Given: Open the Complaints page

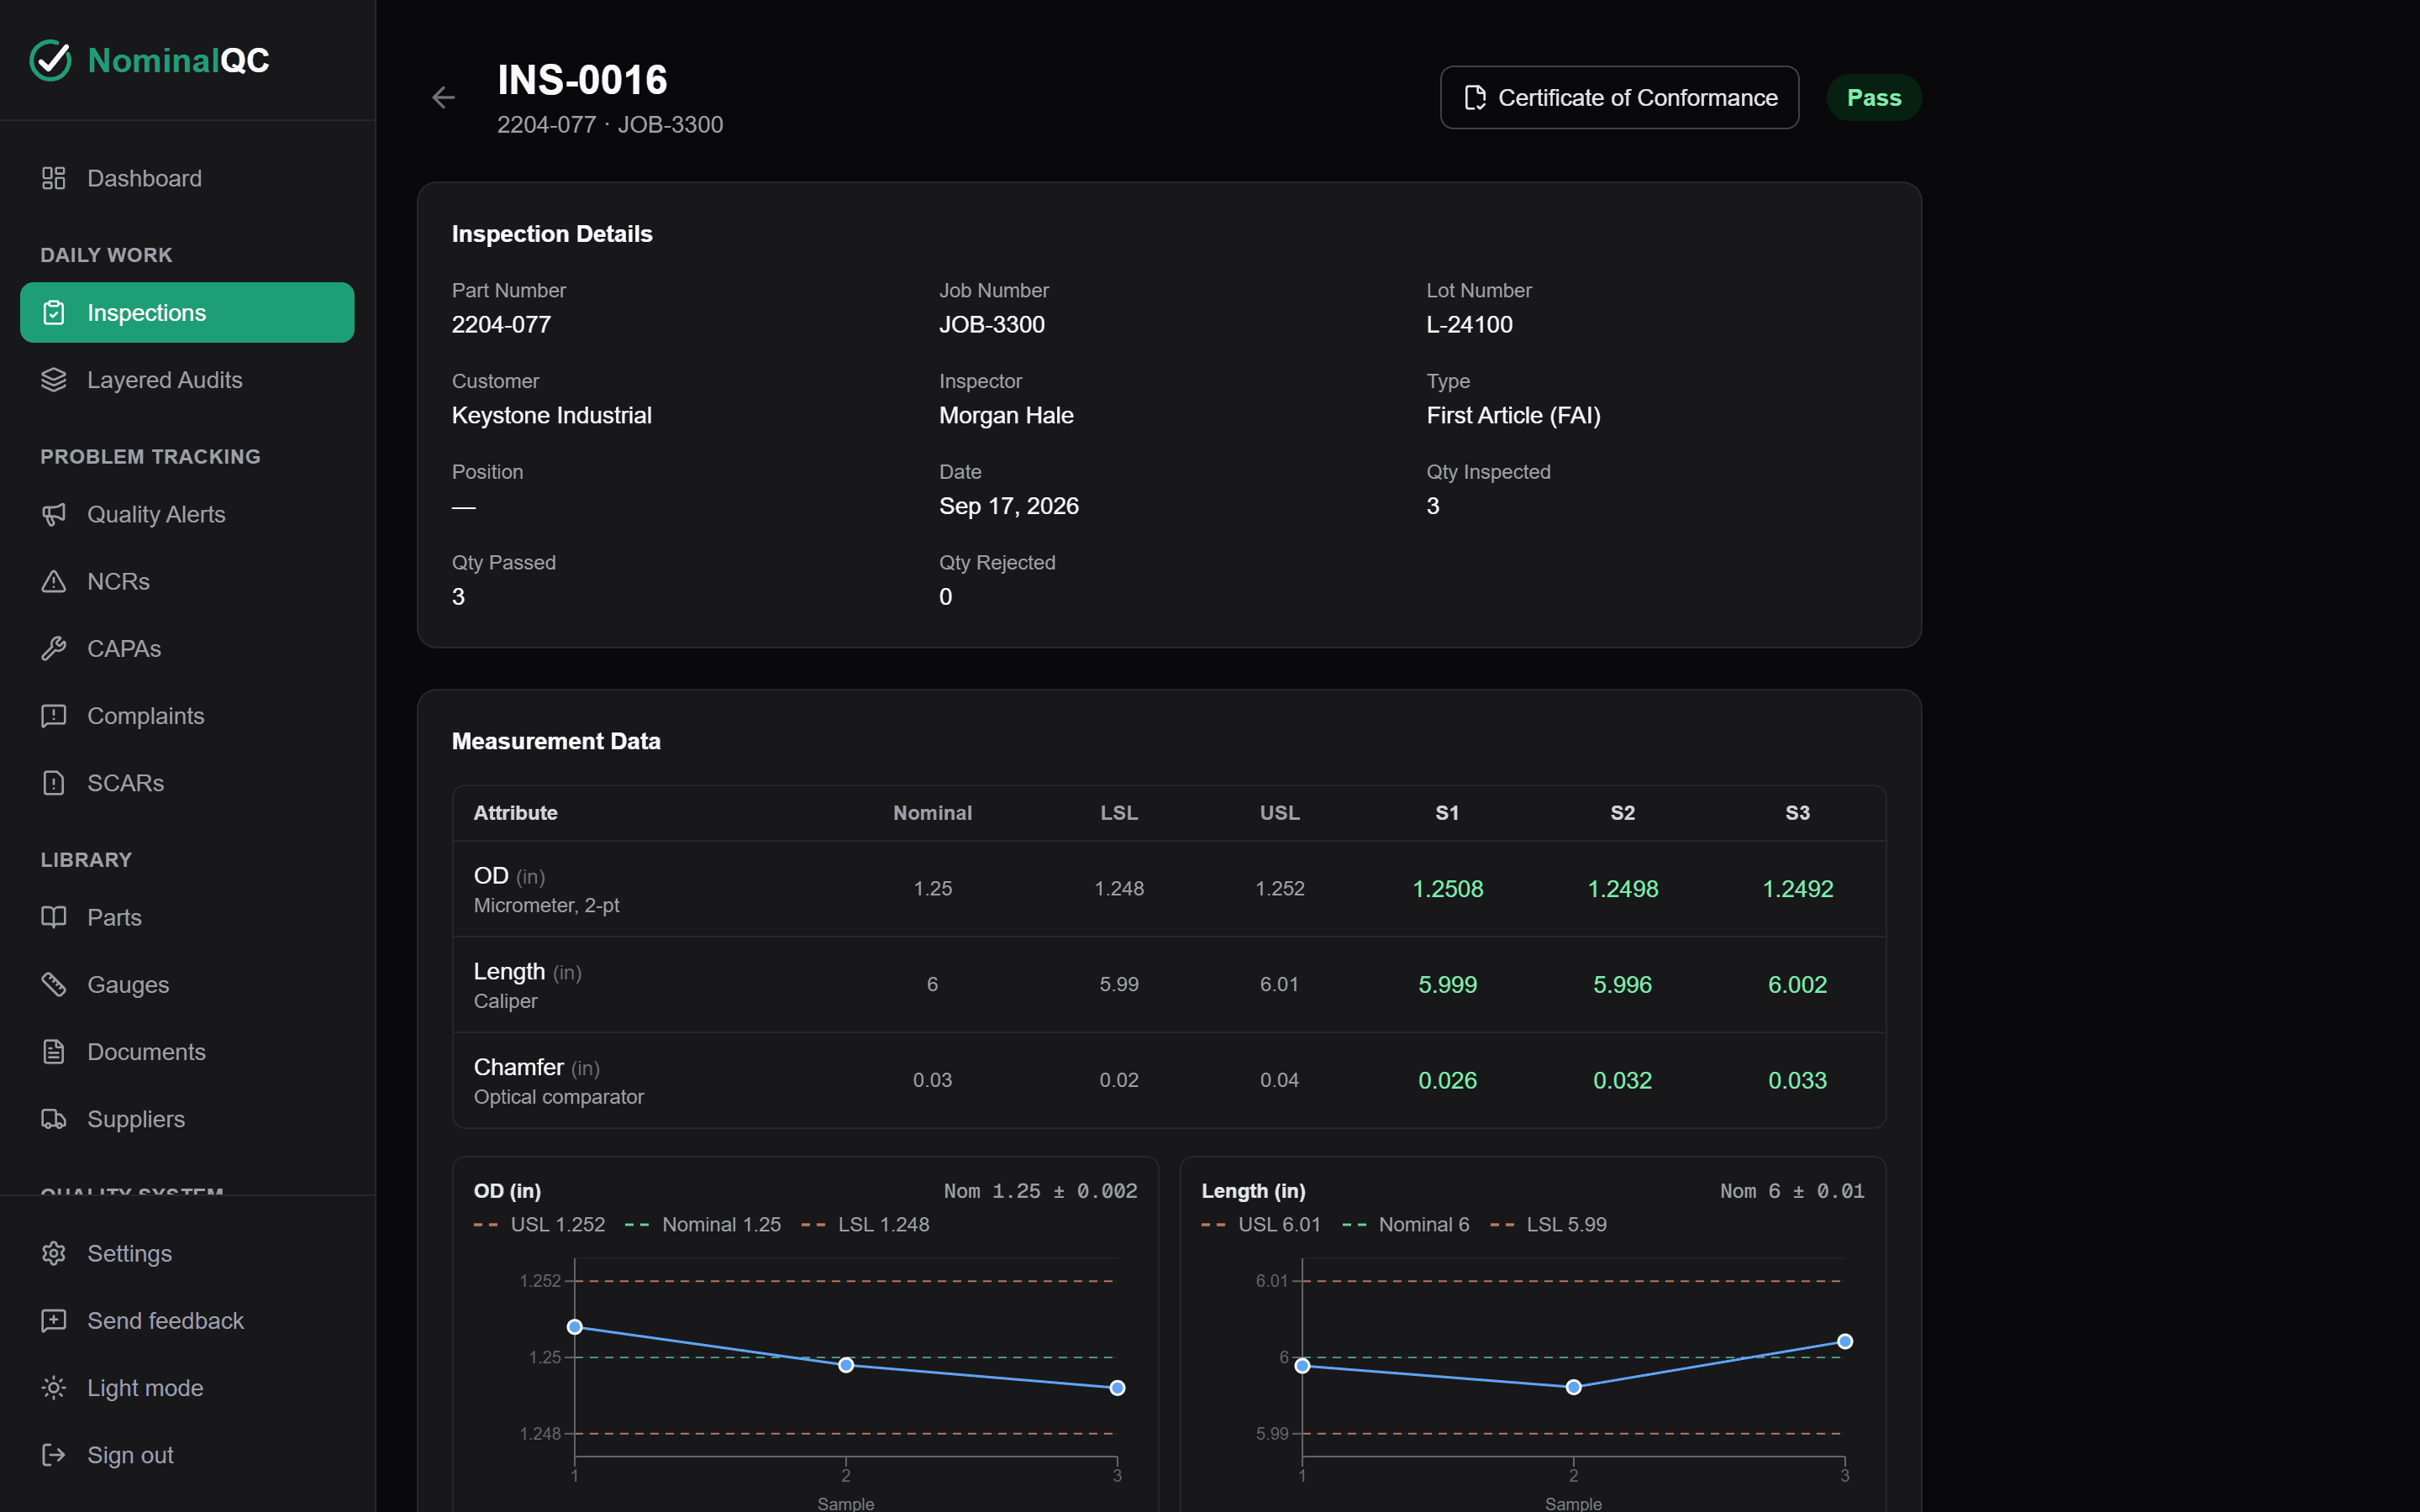Looking at the screenshot, I should (x=187, y=716).
